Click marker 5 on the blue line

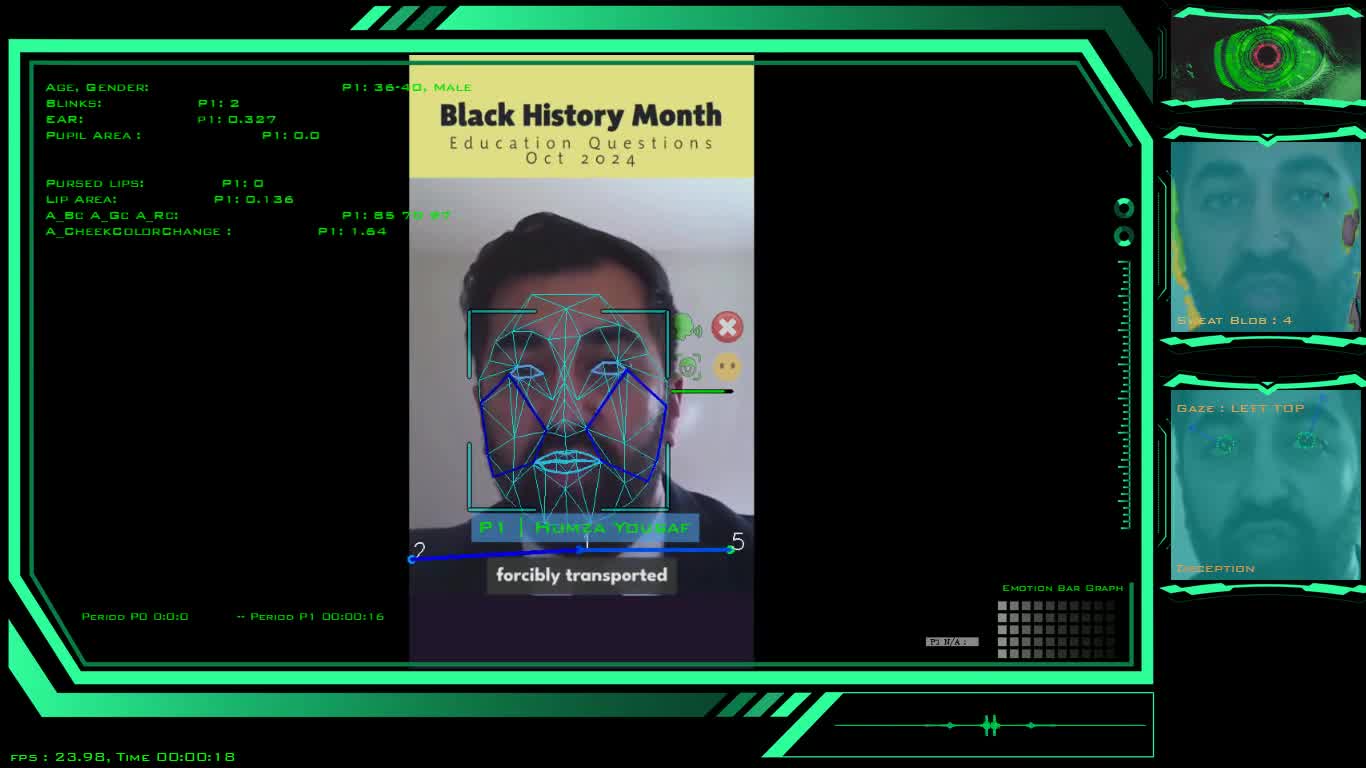[731, 549]
